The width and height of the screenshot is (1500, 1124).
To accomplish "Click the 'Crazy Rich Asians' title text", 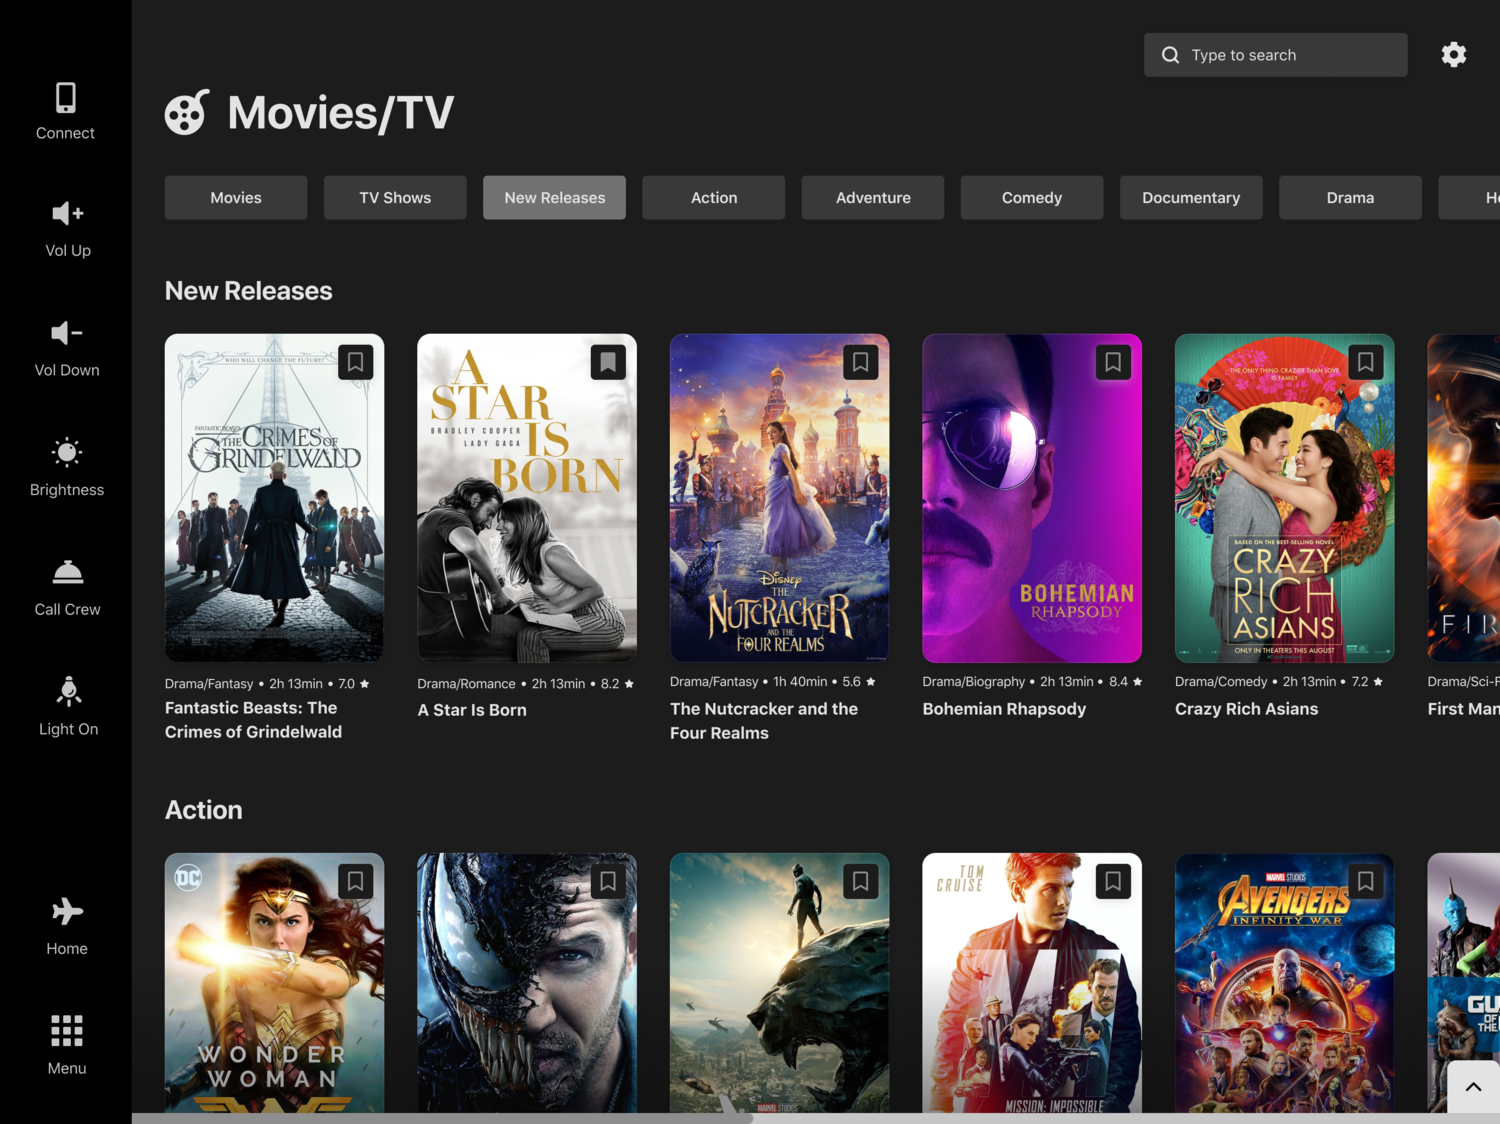I will pyautogui.click(x=1247, y=709).
